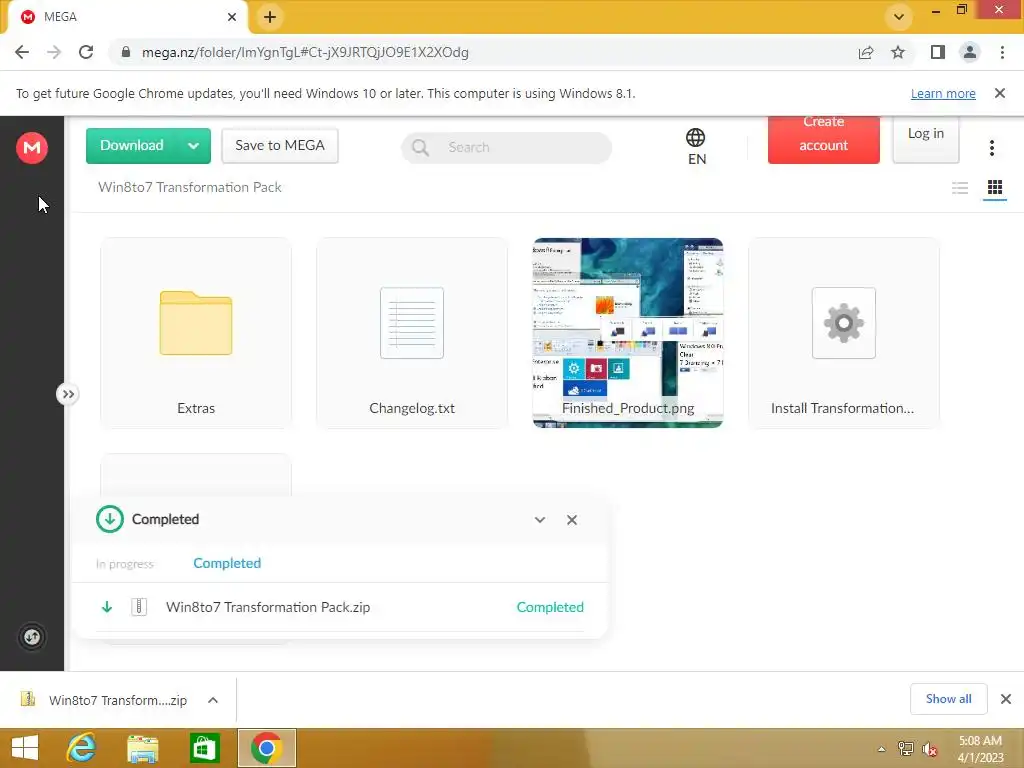The height and width of the screenshot is (768, 1024).
Task: Click Show all downloads button
Action: click(x=948, y=699)
